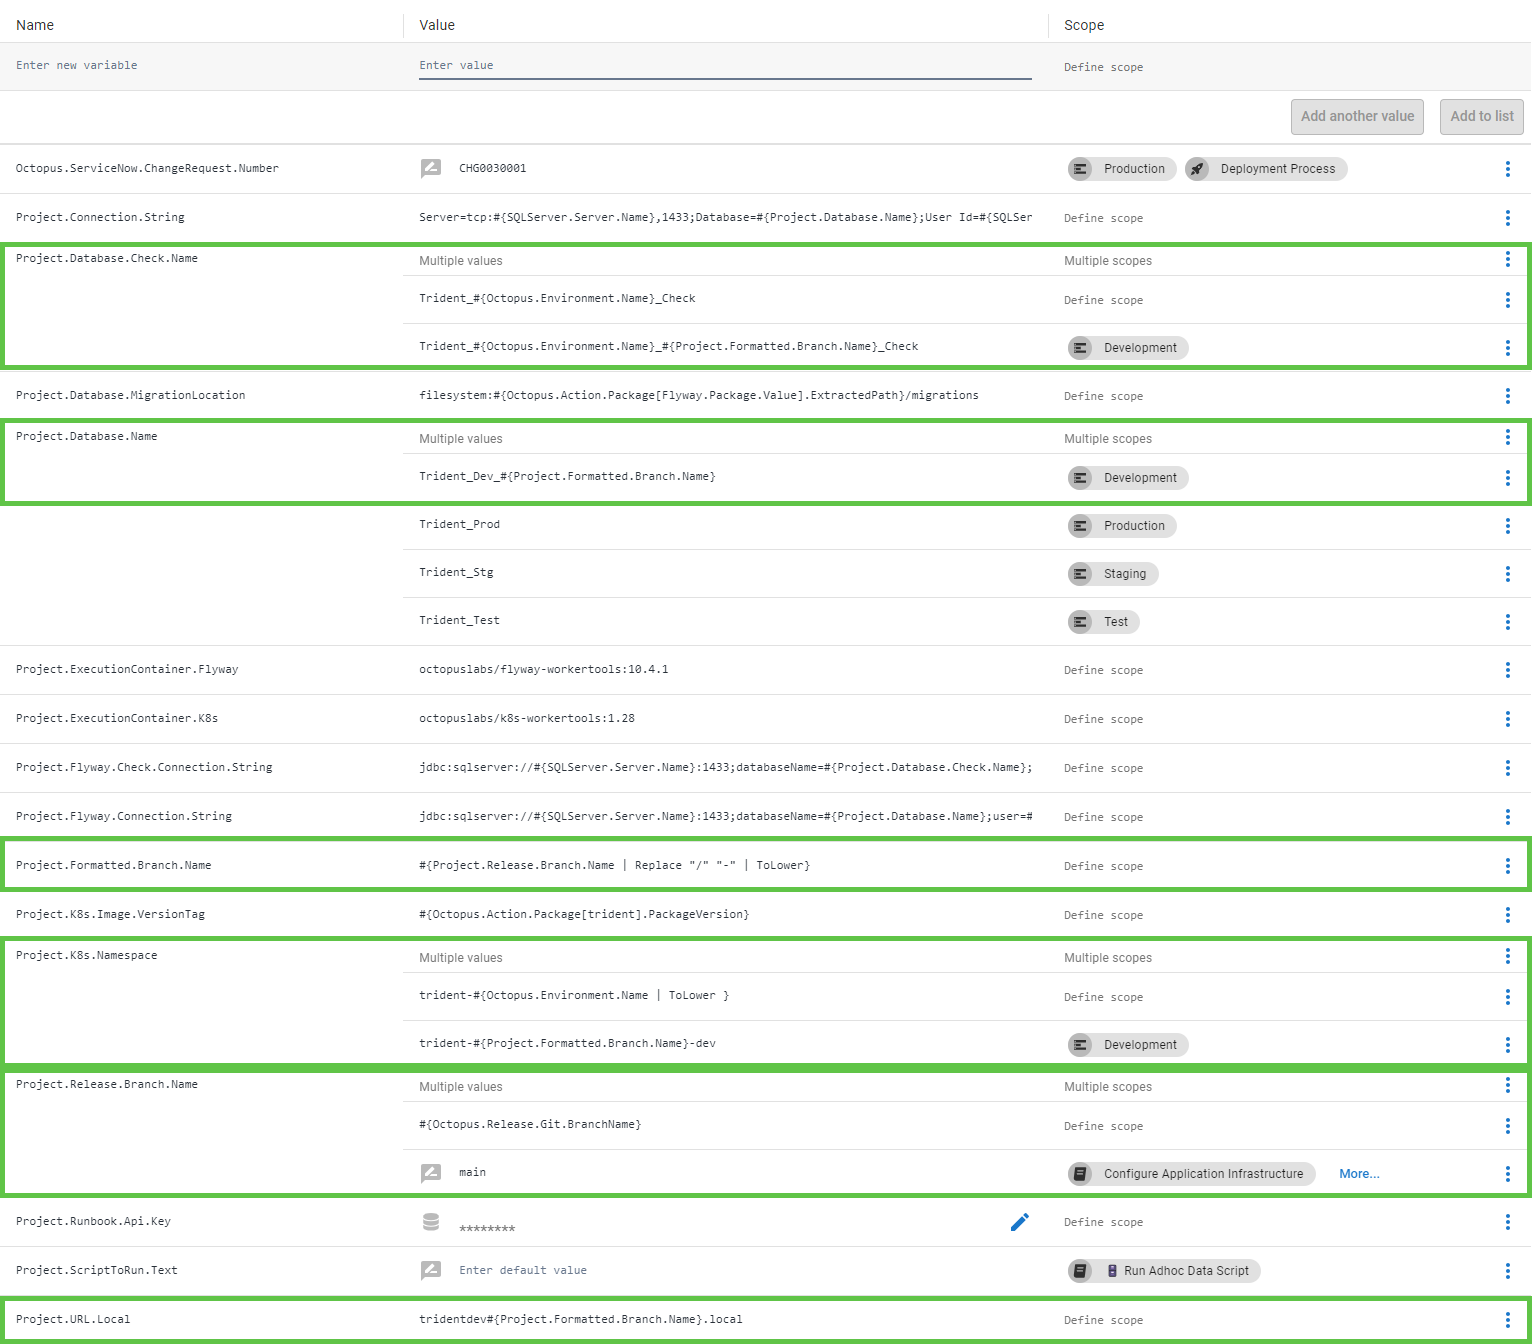
Task: Click the step icon on Configure Application Infrastructure chip
Action: pyautogui.click(x=1081, y=1173)
